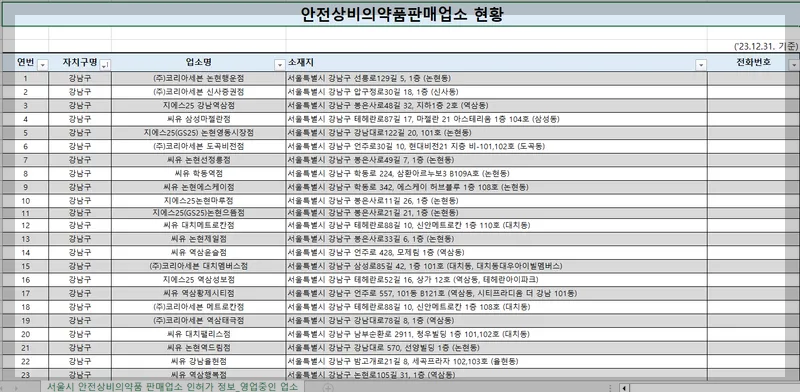This screenshot has height=392, width=800.
Task: Select cell (주)코리아세븐 도곡비전점
Action: 198,146
